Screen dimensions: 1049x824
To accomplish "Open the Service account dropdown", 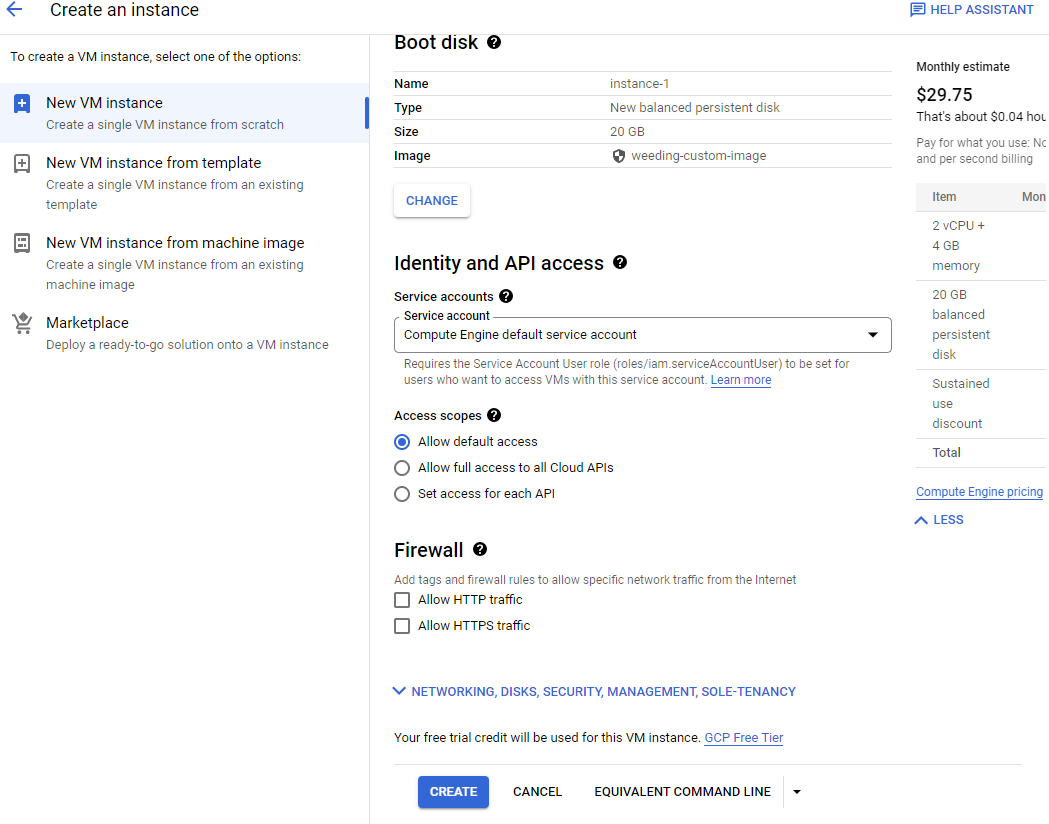I will (x=642, y=334).
